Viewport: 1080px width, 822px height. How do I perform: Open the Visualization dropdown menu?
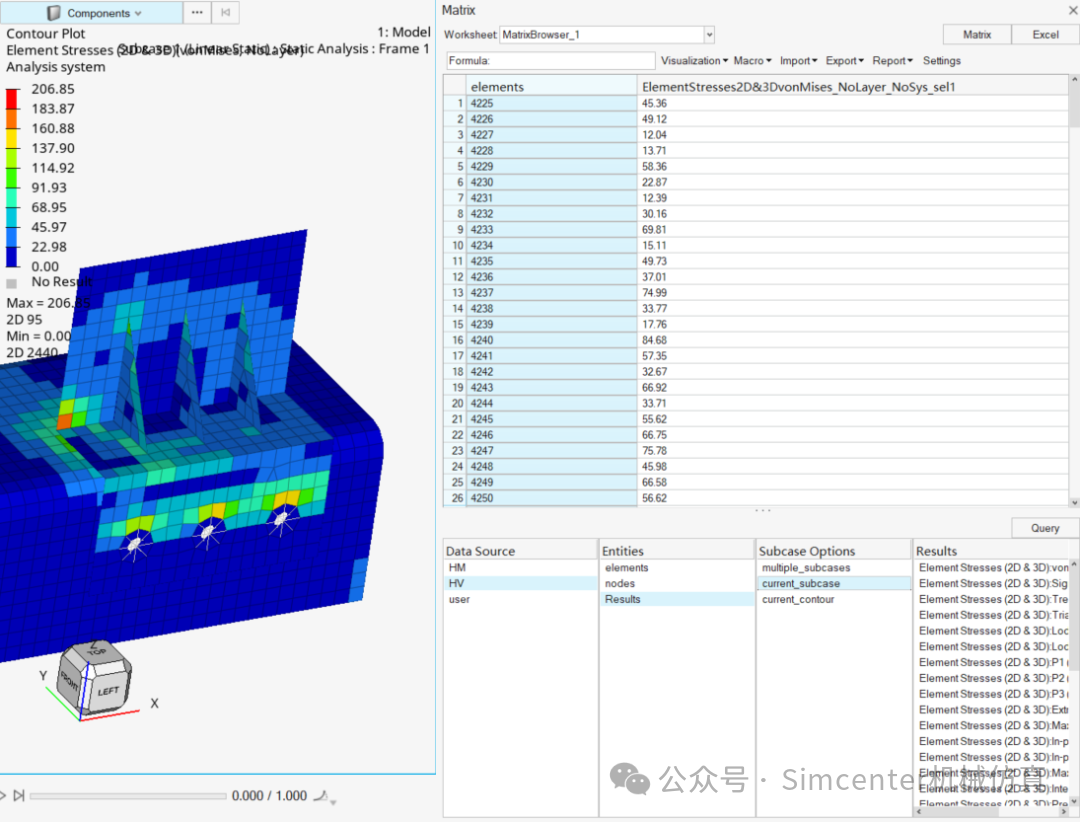click(x=694, y=60)
